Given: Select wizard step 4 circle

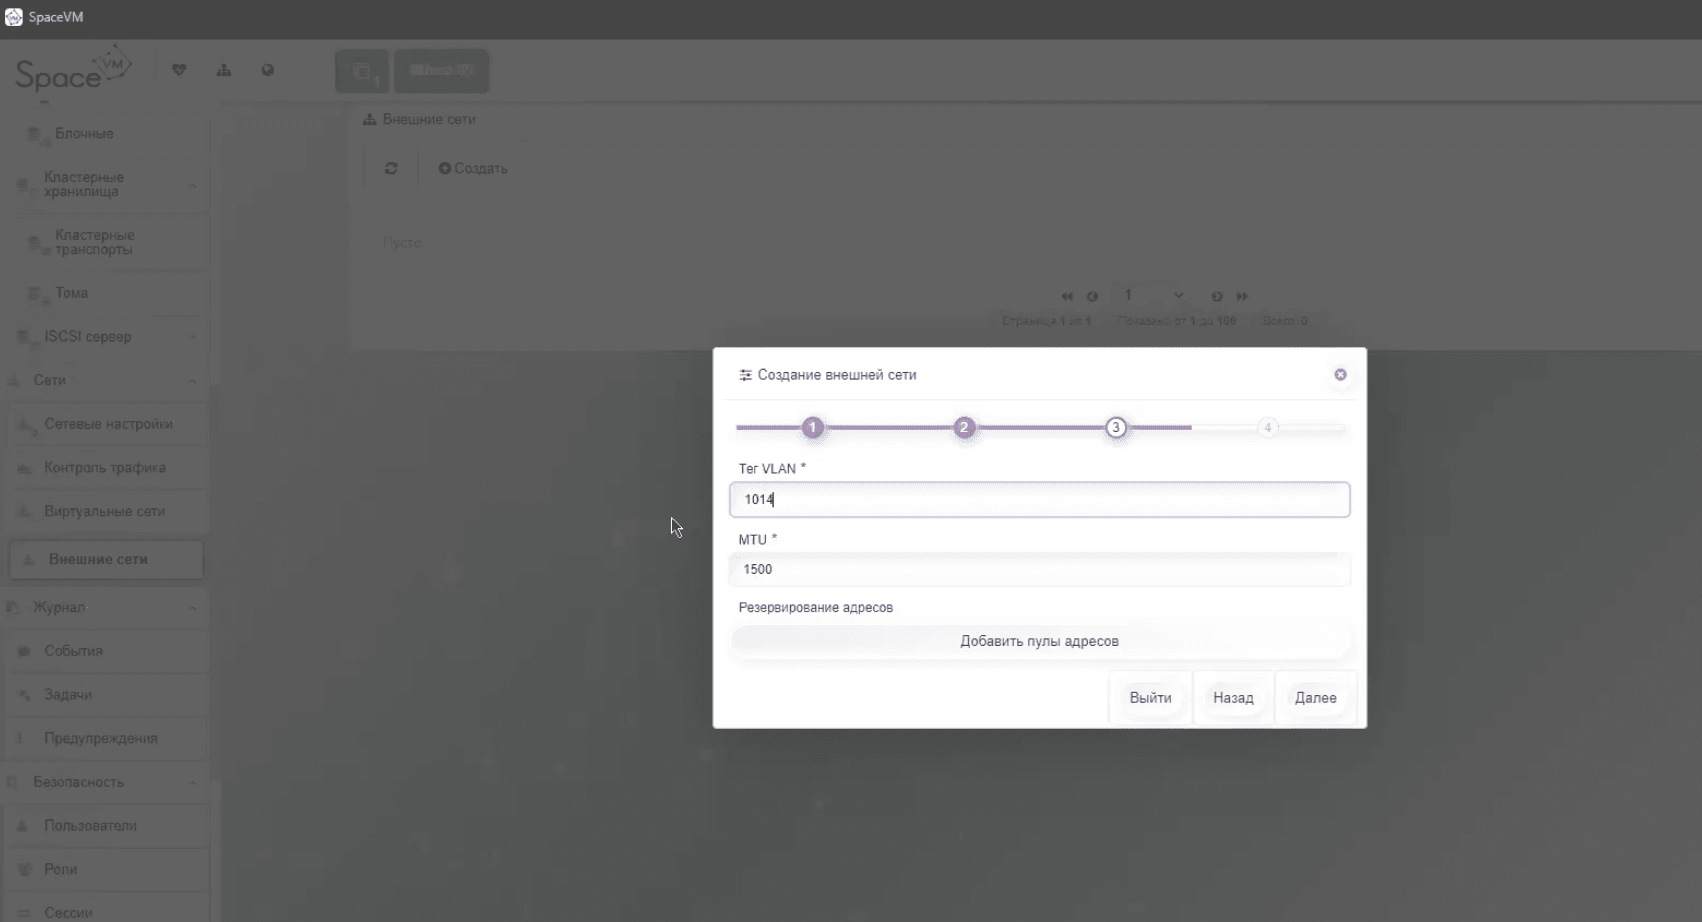Looking at the screenshot, I should (1267, 428).
